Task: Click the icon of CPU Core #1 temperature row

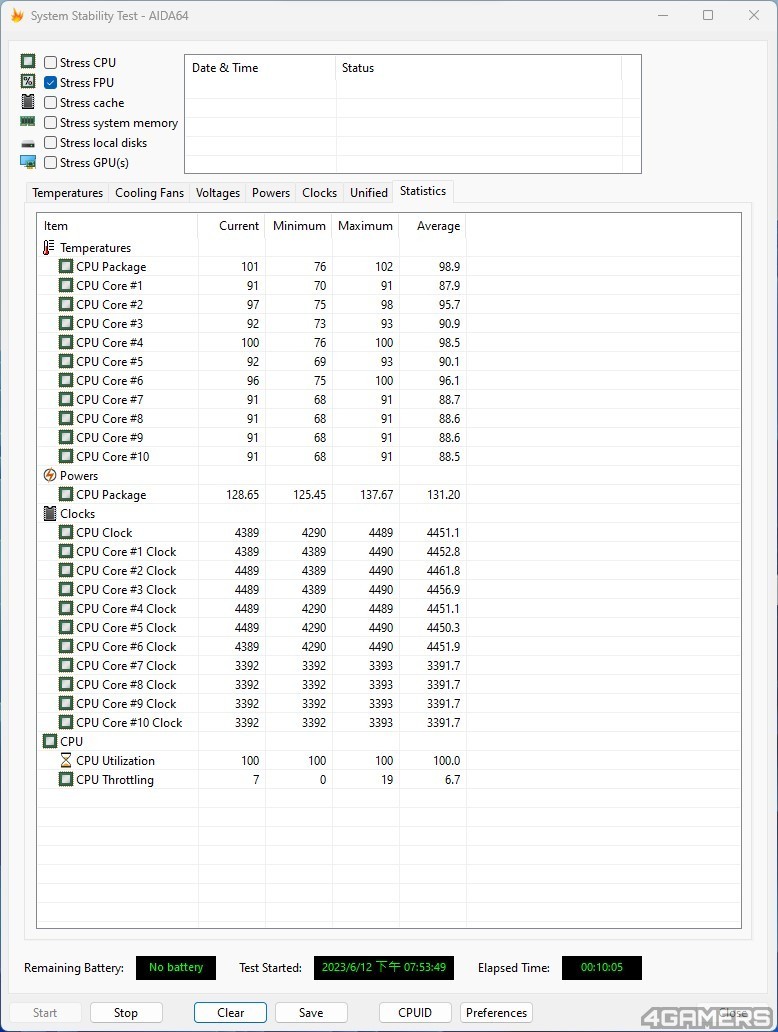Action: pos(66,285)
